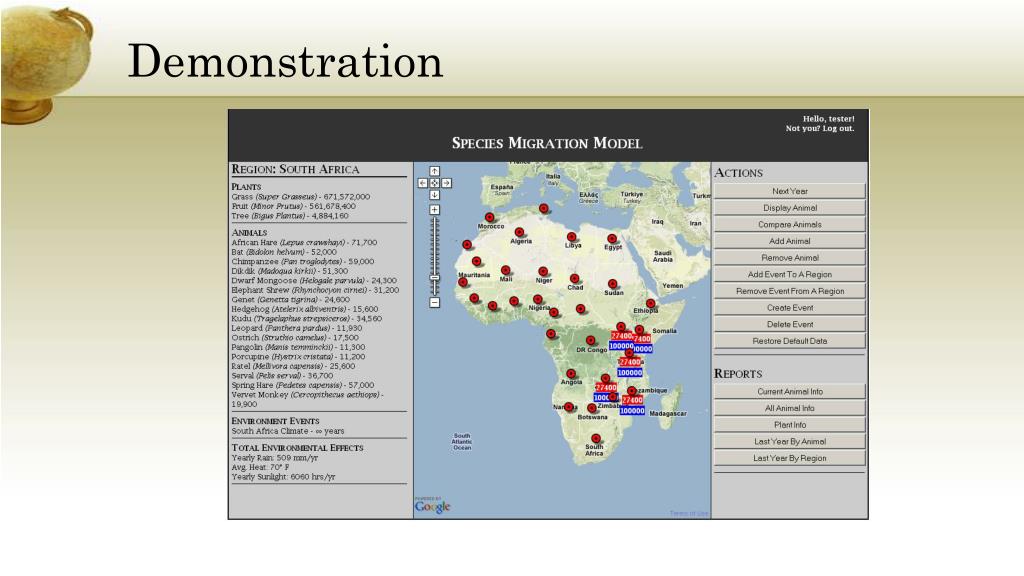
Task: Click the Species Migration Model title
Action: (x=547, y=143)
